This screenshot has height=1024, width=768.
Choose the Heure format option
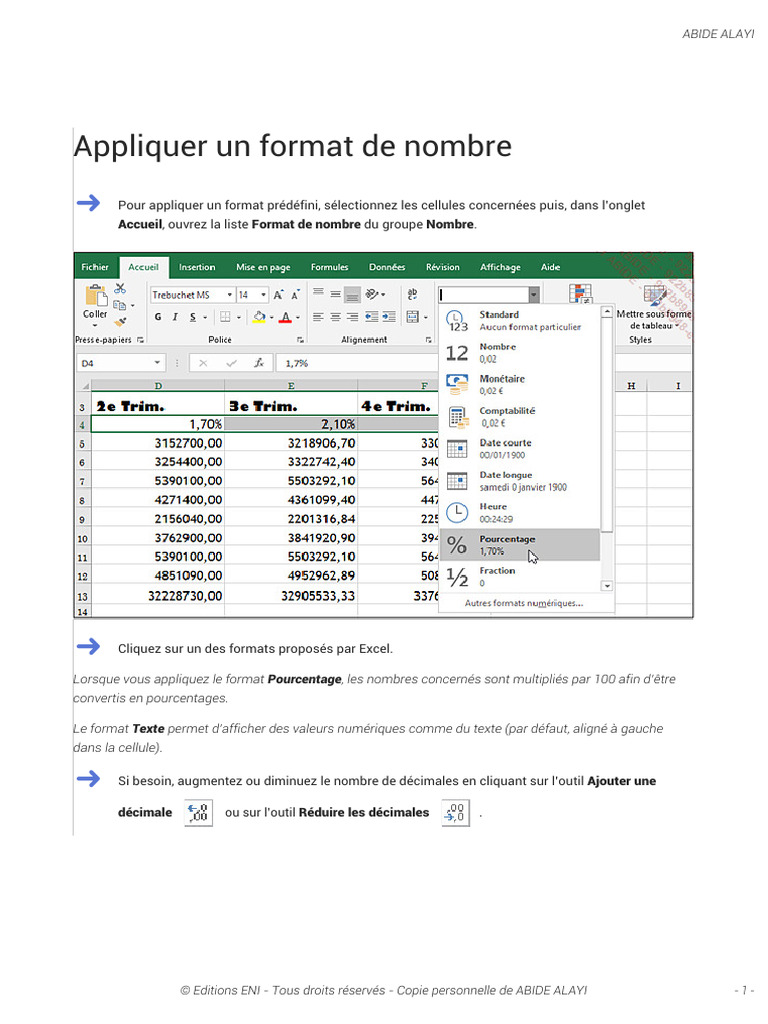[x=520, y=513]
